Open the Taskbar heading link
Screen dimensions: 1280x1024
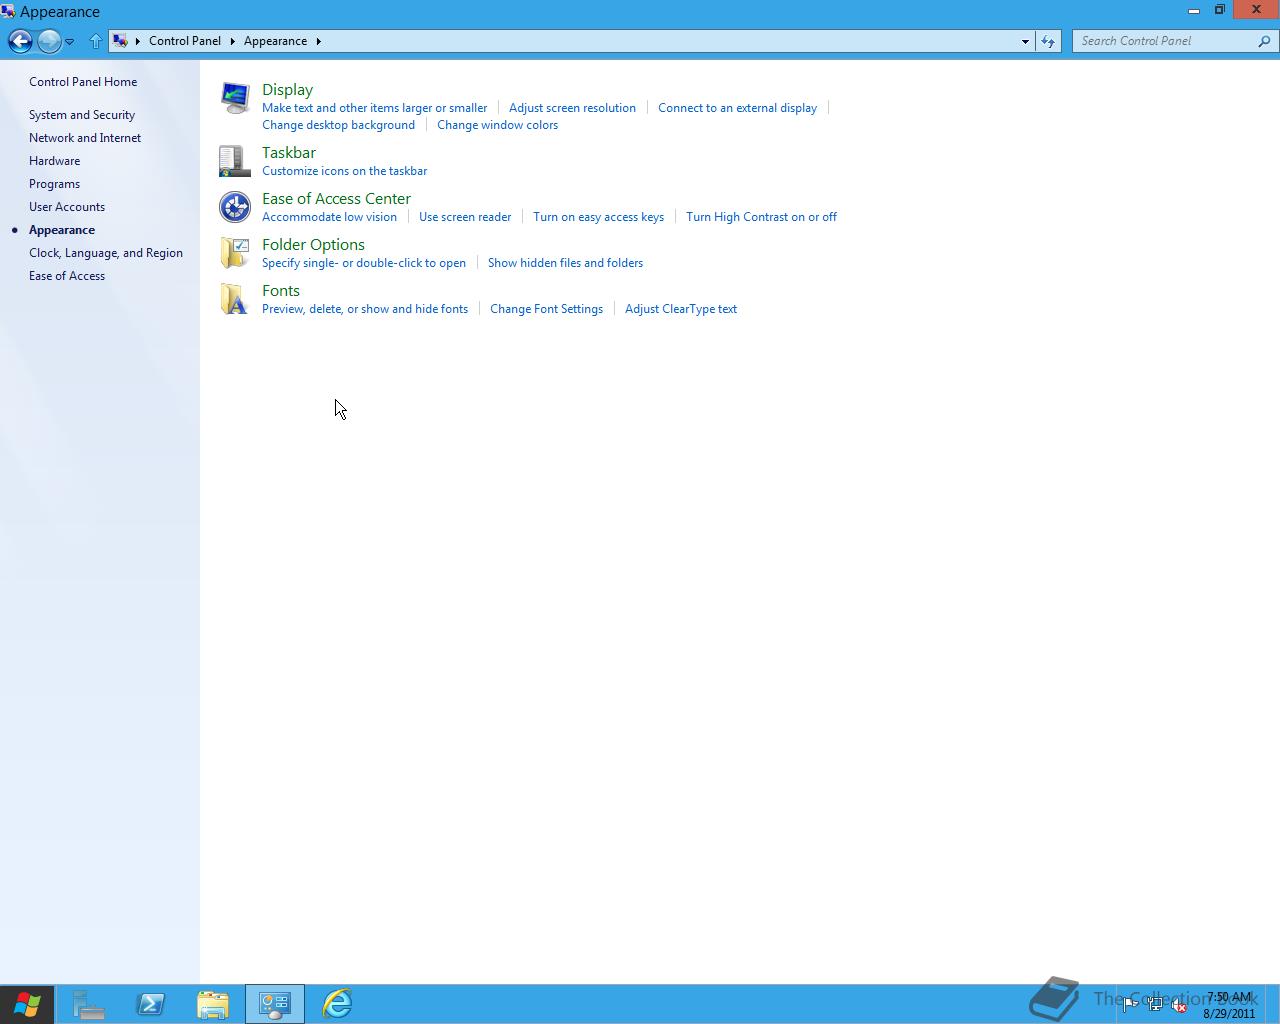tap(289, 153)
